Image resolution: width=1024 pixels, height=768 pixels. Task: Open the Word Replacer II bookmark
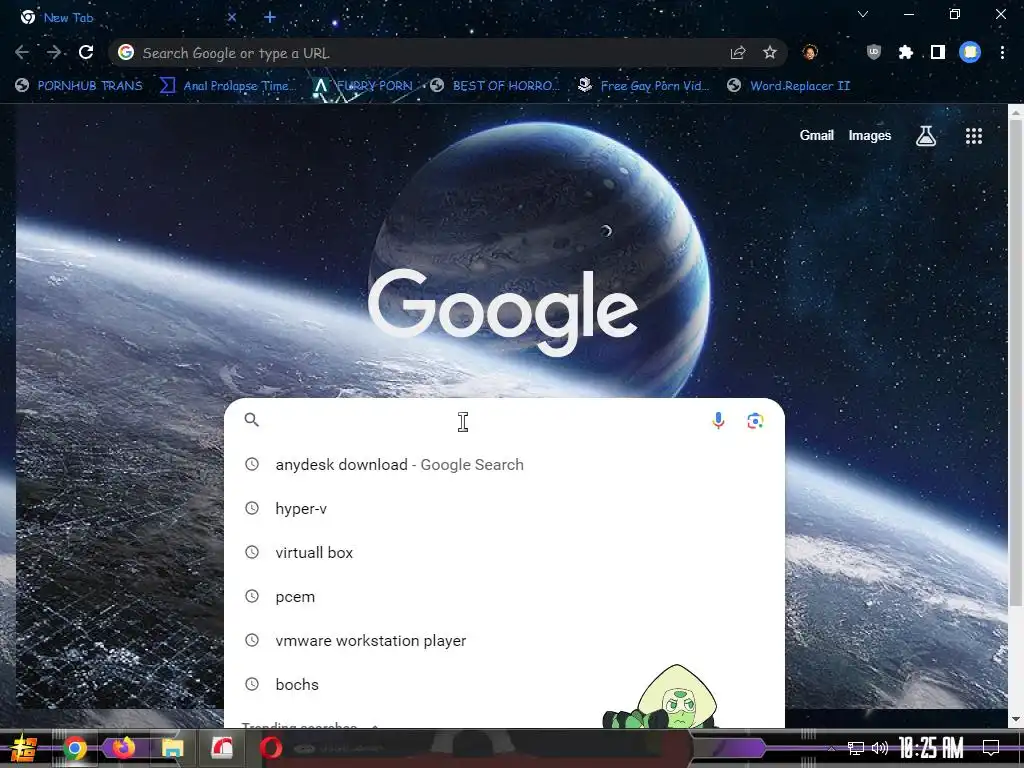coord(789,86)
